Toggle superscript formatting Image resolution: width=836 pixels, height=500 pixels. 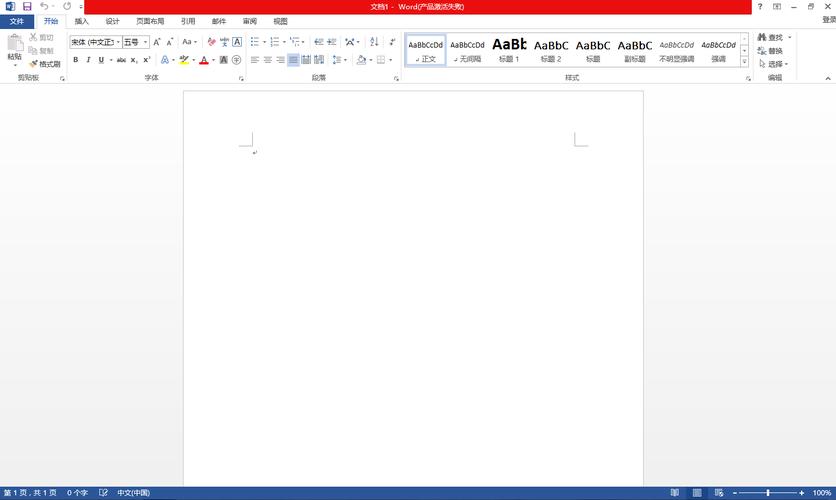pyautogui.click(x=147, y=60)
